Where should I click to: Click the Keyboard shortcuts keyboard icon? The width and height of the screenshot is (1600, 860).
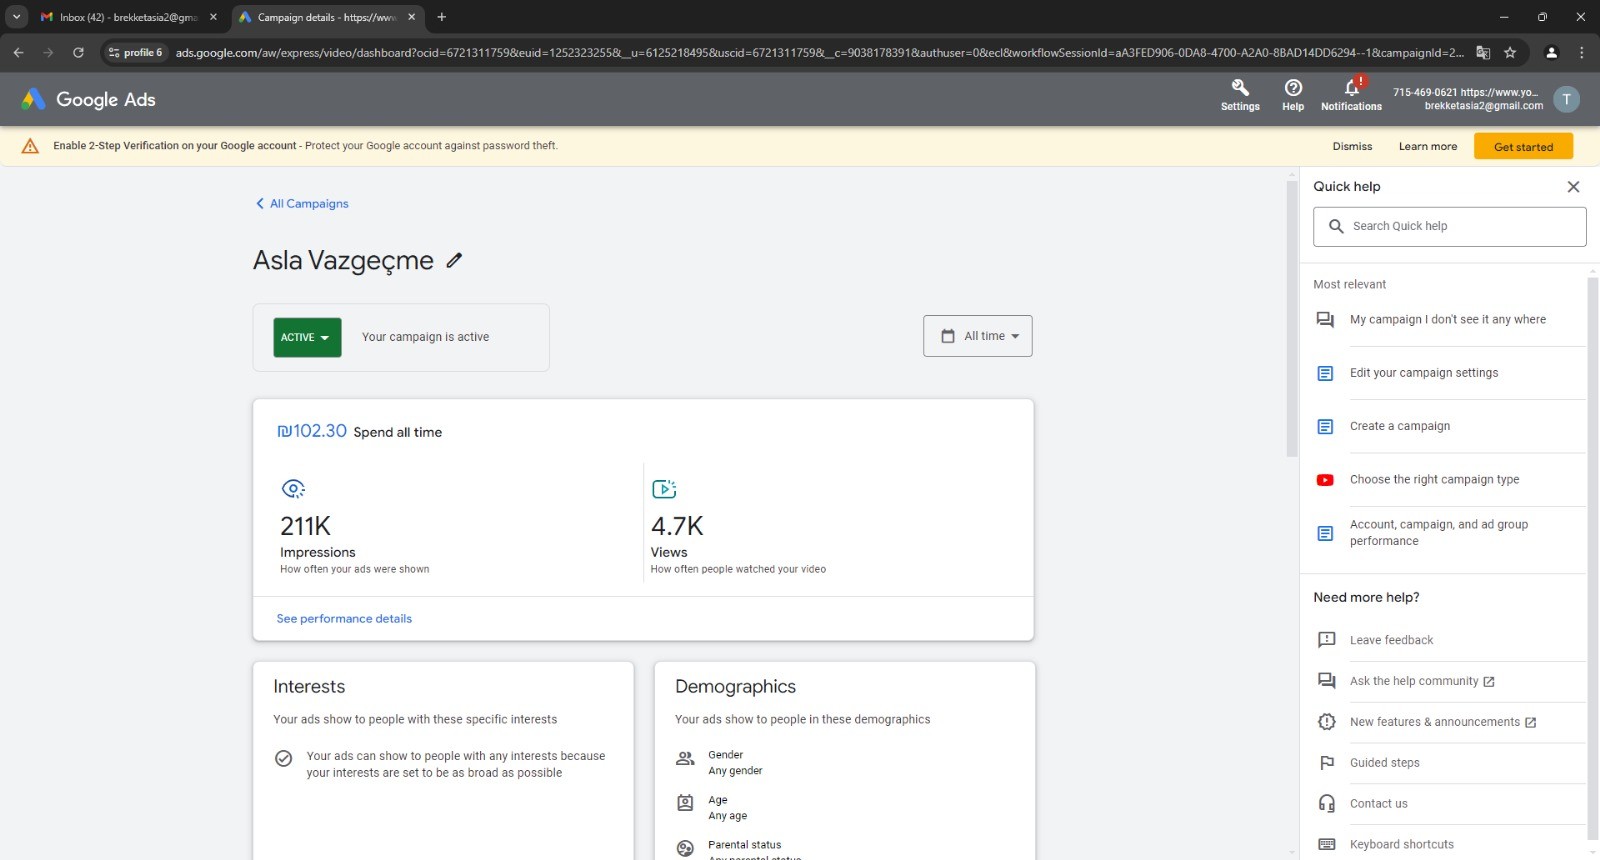tap(1327, 845)
